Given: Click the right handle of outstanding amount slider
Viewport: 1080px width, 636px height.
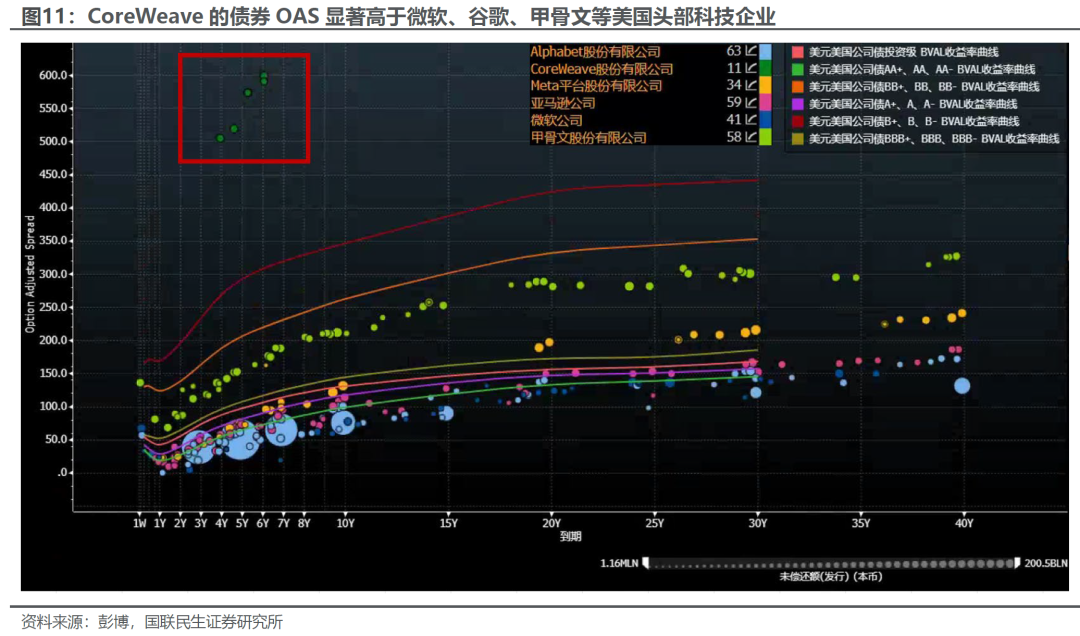Looking at the screenshot, I should (1017, 563).
